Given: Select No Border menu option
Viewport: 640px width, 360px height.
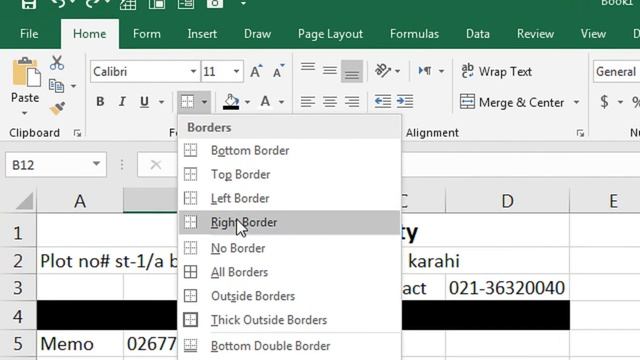Looking at the screenshot, I should pyautogui.click(x=289, y=248).
